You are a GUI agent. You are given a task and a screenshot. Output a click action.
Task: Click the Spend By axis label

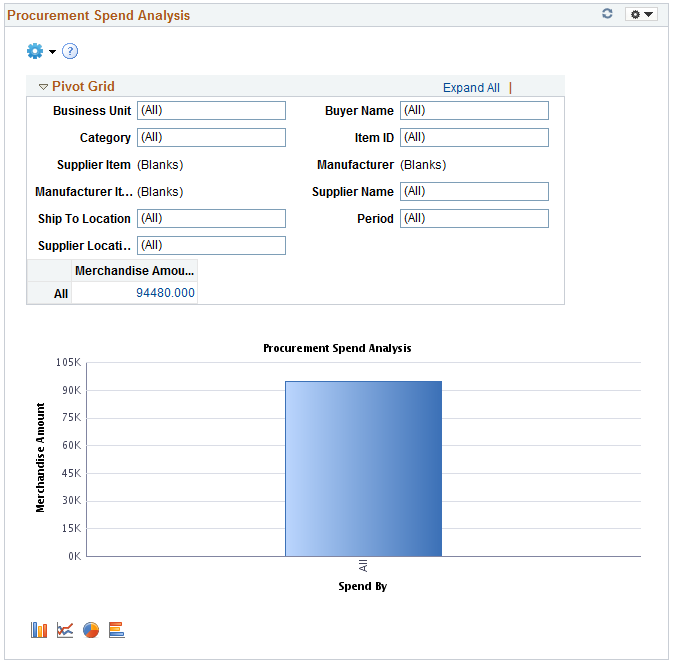363,586
